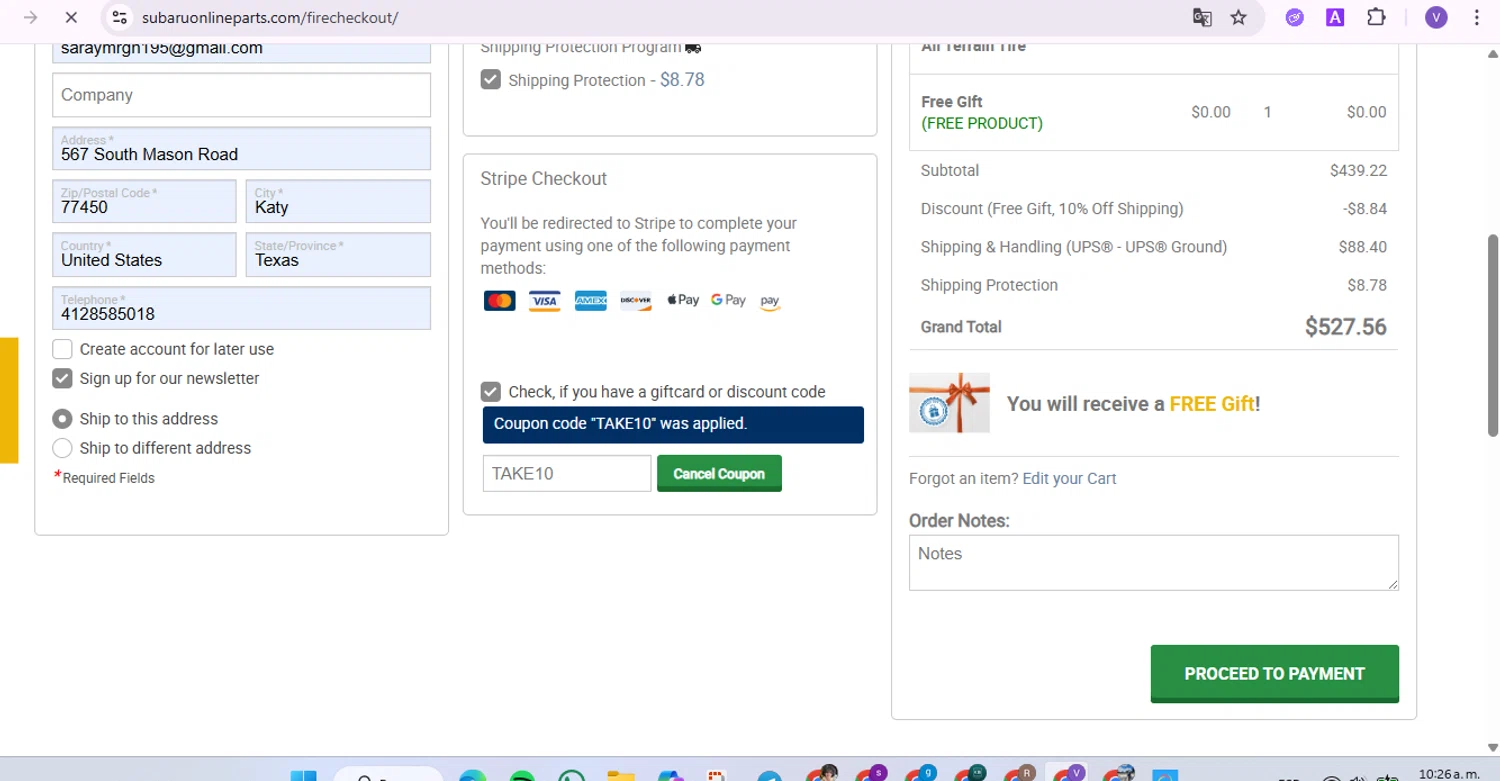Screen dimensions: 1500x781
Task: Click the '(FREE PRODUCT)' green label
Action: pyautogui.click(x=981, y=123)
